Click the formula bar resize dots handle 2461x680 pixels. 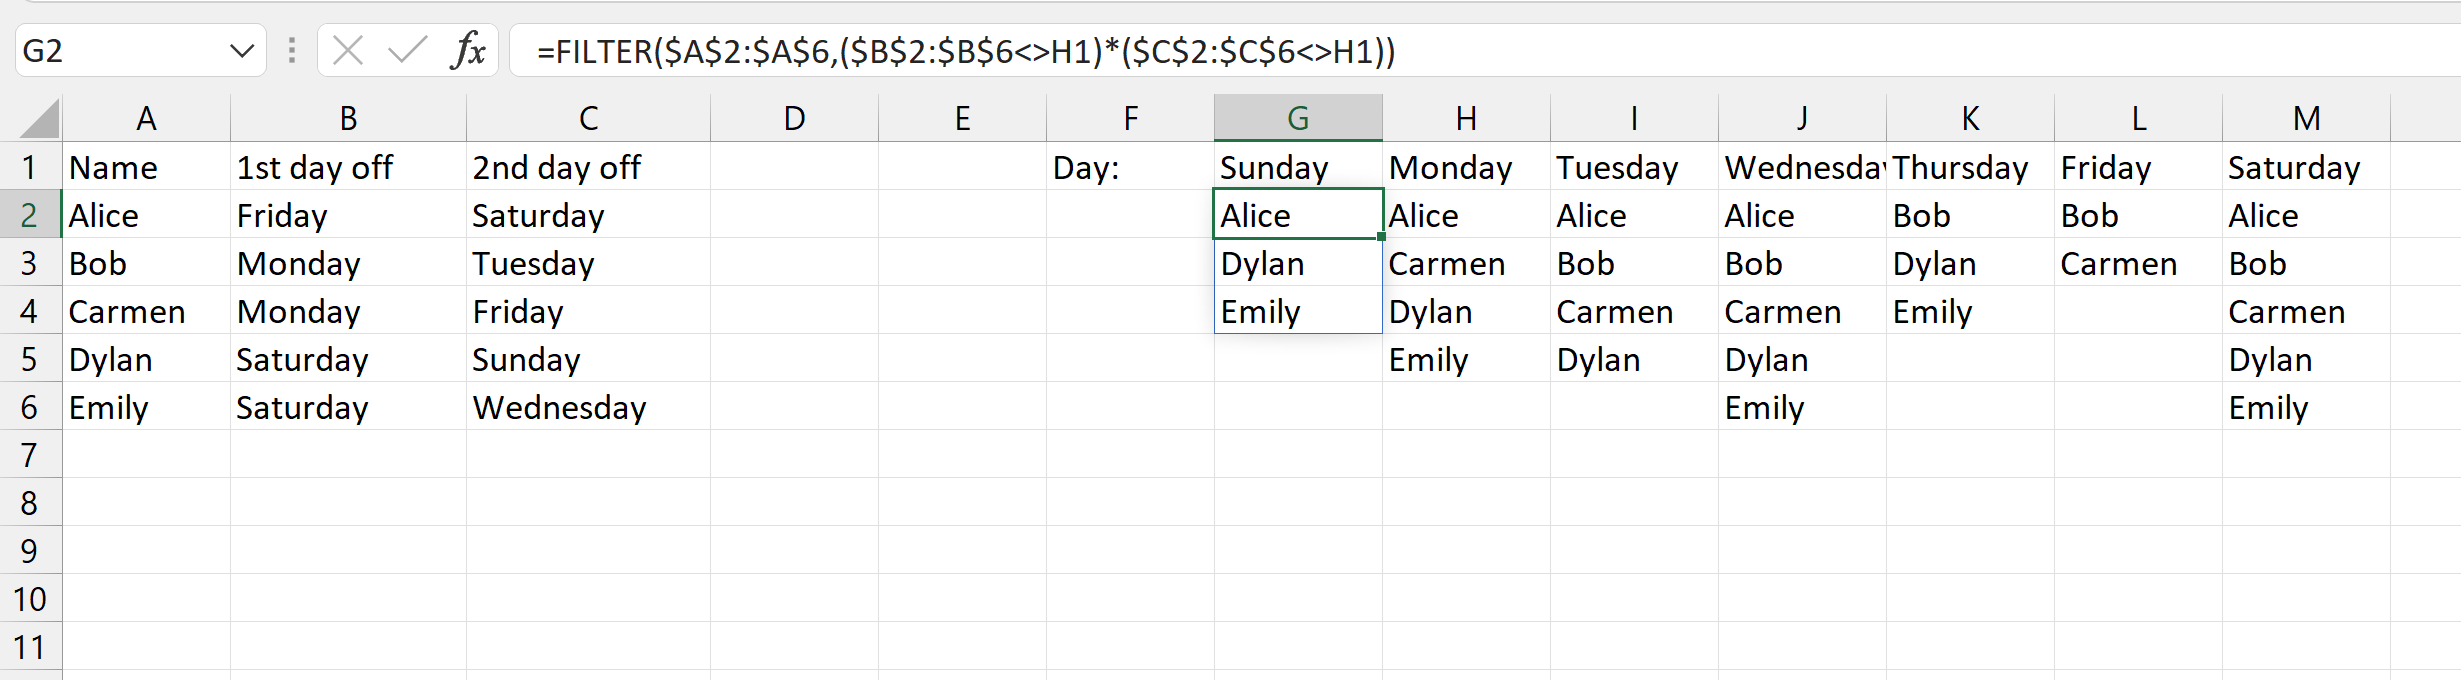292,50
